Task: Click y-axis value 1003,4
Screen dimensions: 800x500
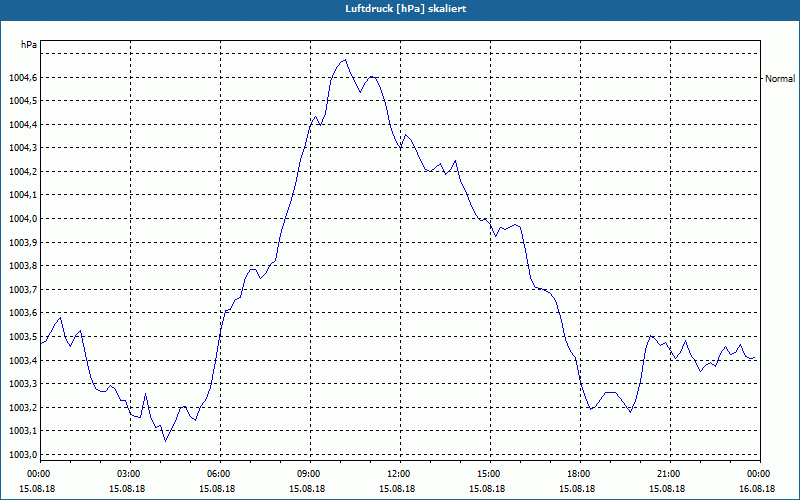Action: (x=23, y=361)
